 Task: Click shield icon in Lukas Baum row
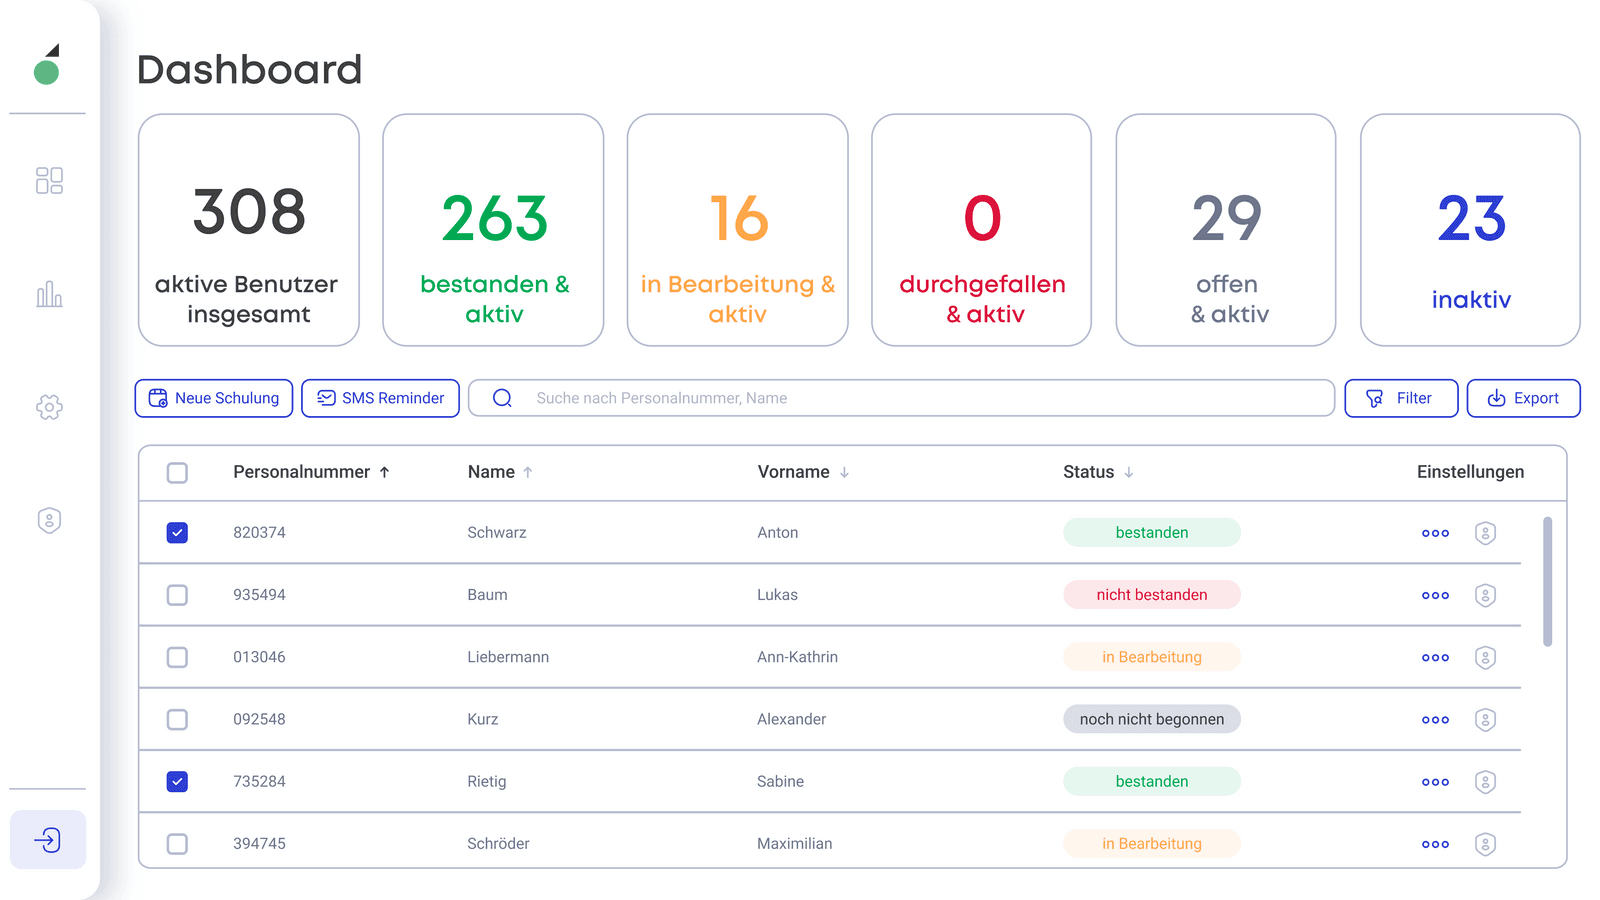pyautogui.click(x=1485, y=595)
